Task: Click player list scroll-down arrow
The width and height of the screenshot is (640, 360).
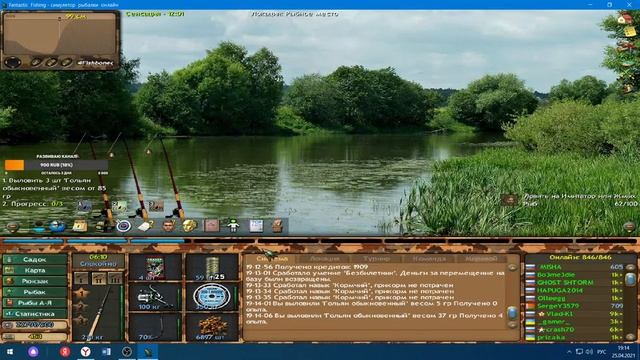Action: (630, 337)
